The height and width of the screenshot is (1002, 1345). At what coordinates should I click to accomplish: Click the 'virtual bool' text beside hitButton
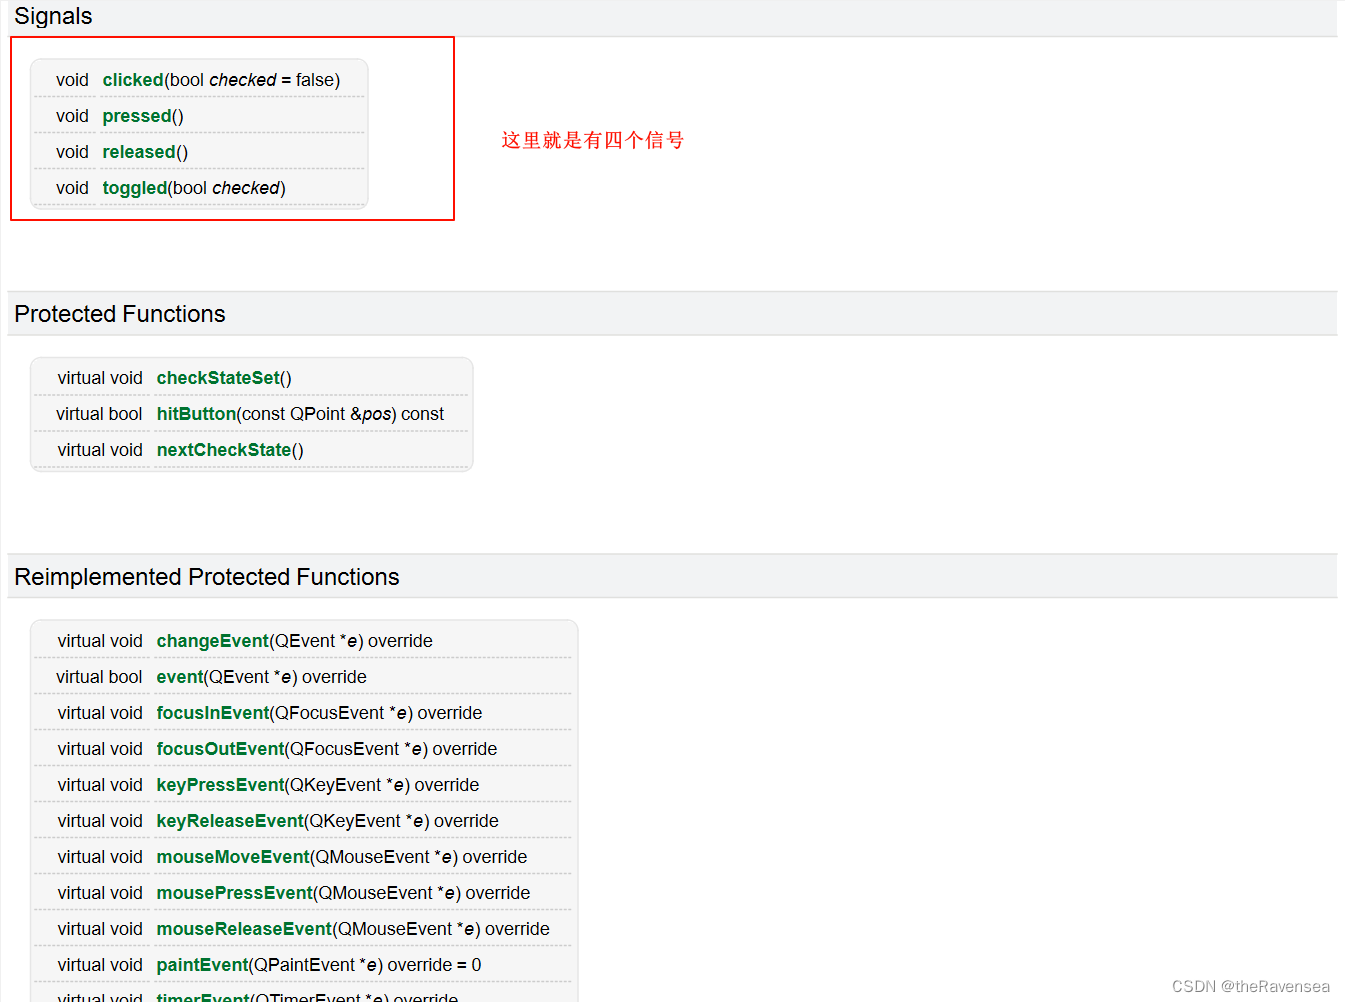[x=99, y=414]
